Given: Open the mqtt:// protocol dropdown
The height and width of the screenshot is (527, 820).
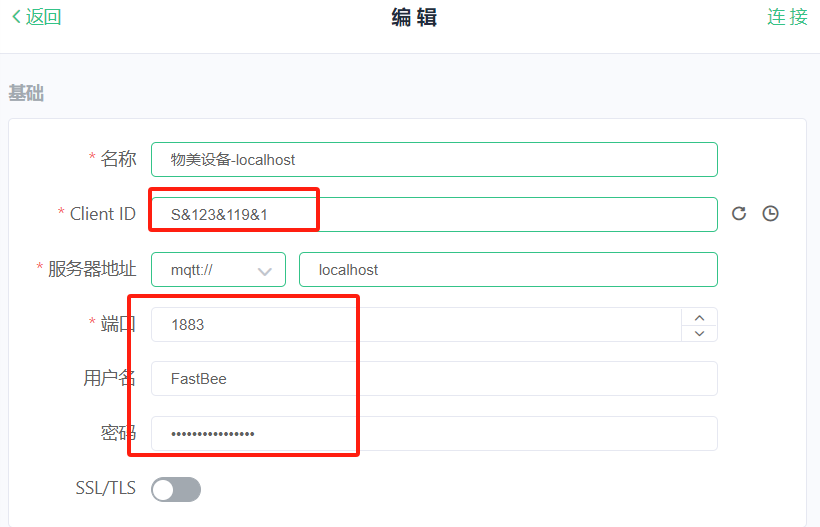Looking at the screenshot, I should pyautogui.click(x=218, y=270).
